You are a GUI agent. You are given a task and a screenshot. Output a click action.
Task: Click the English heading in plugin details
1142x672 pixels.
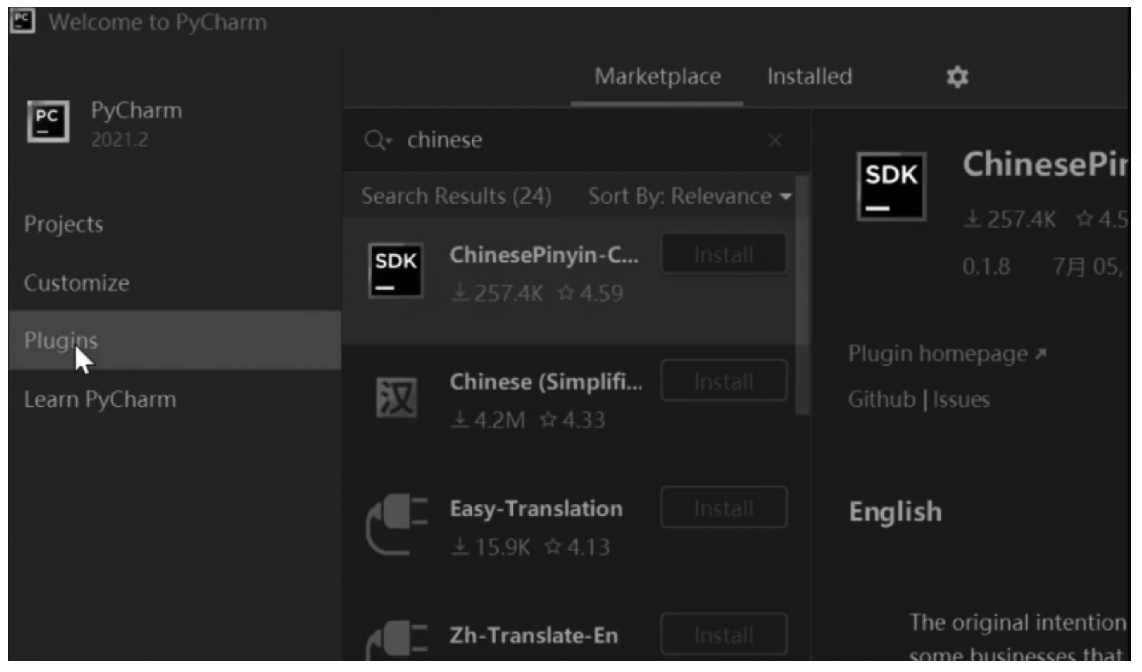point(895,512)
